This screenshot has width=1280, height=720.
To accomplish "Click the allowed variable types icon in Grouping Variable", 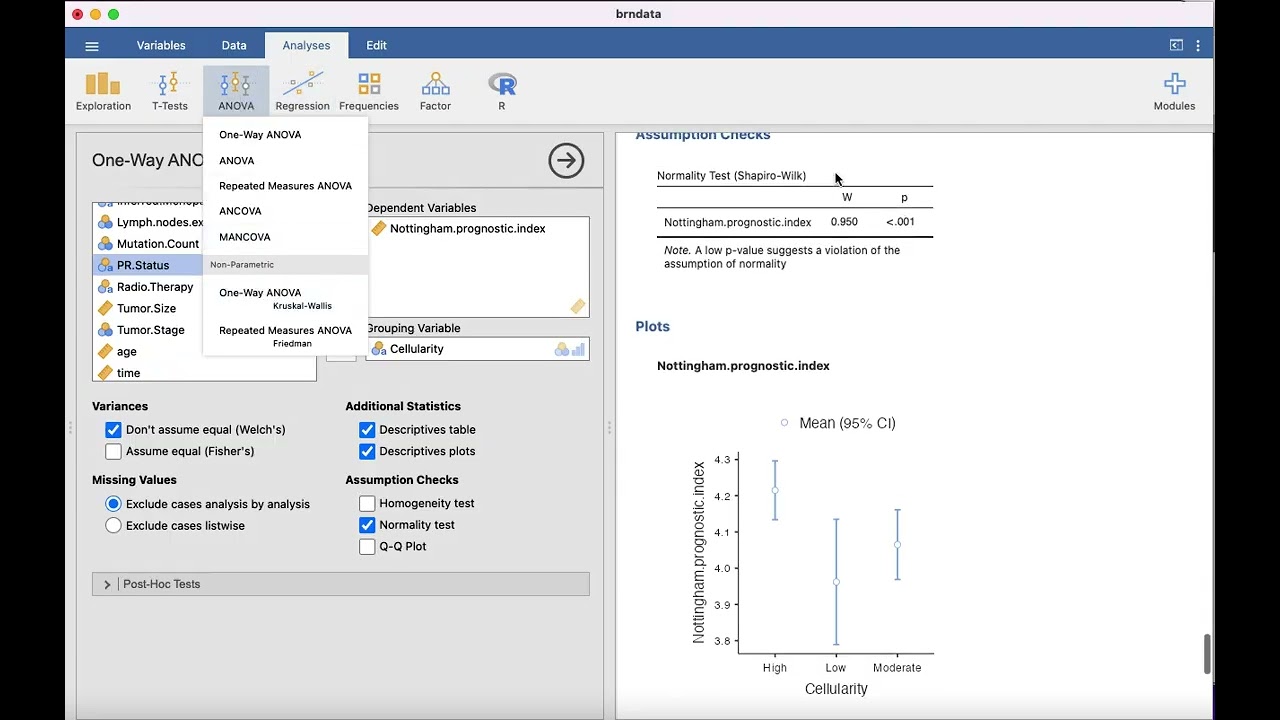I will [570, 349].
